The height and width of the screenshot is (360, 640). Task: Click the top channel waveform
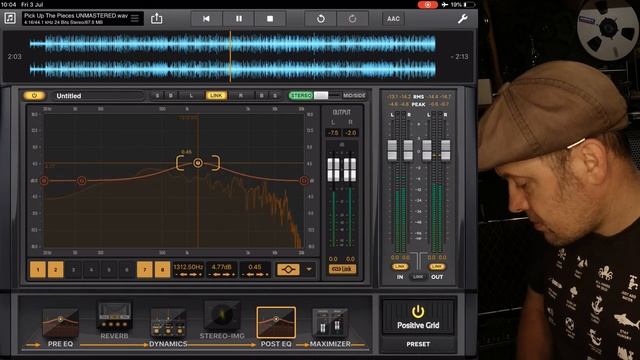point(233,44)
